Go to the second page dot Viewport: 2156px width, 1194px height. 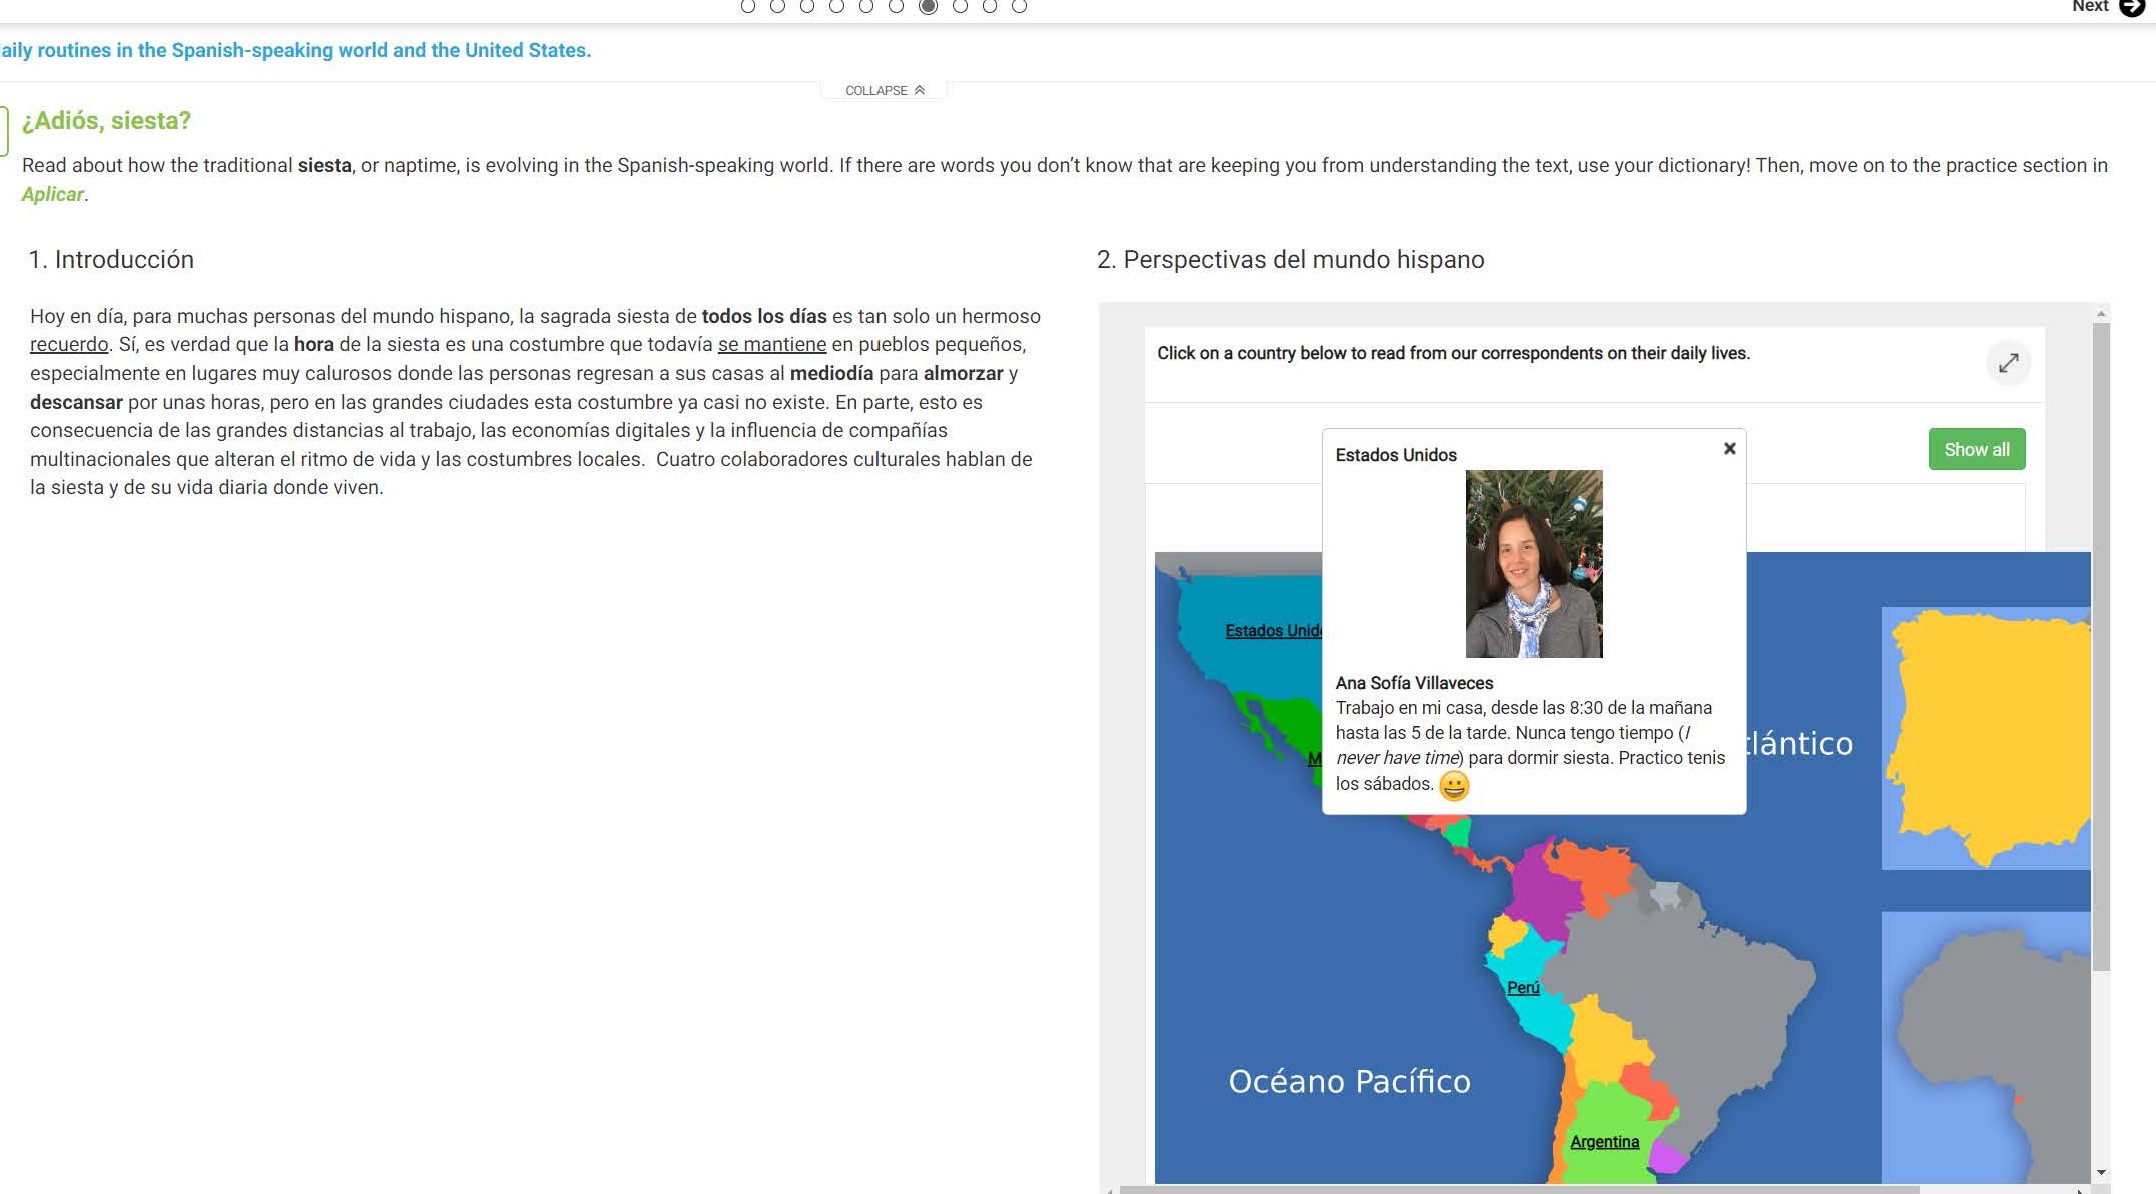pos(777,6)
